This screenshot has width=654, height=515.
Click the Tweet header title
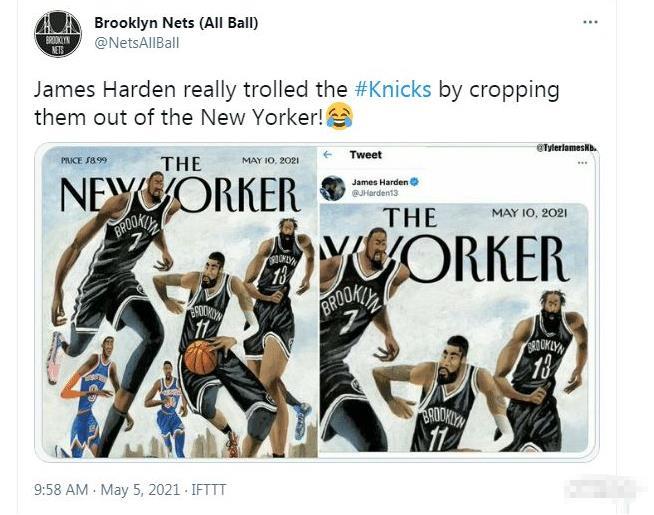click(x=366, y=155)
